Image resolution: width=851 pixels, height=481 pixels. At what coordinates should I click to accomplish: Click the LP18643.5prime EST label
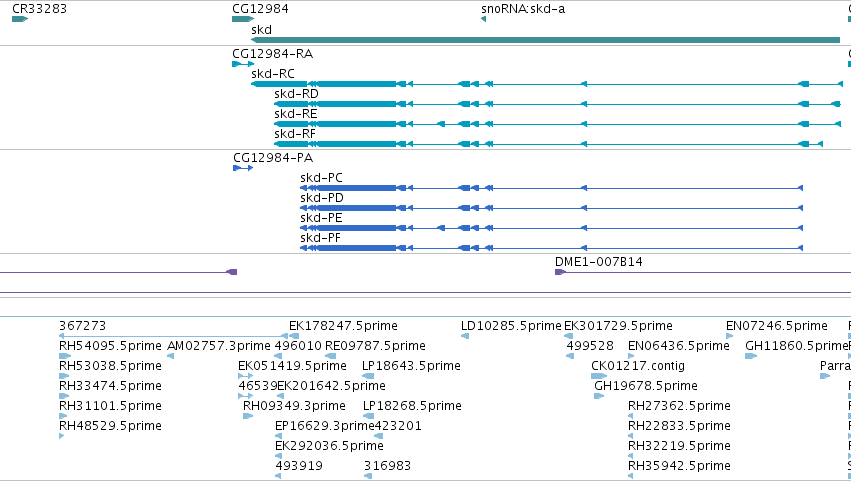411,366
